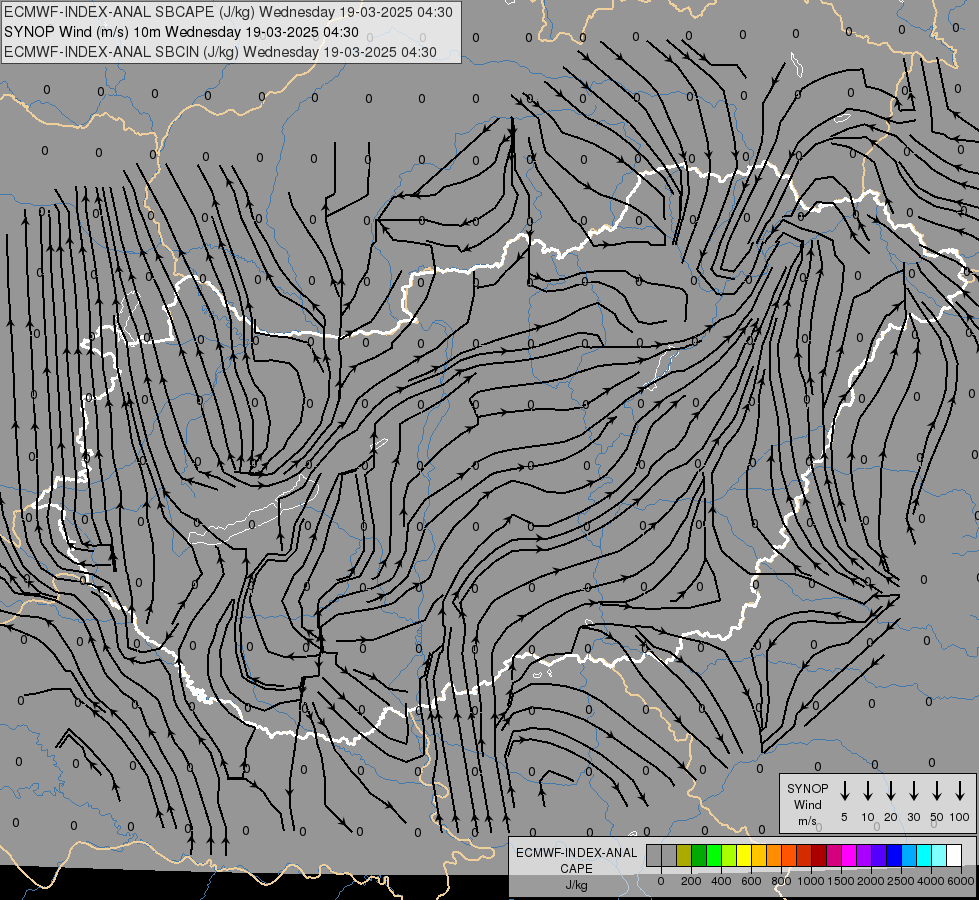Click the wind arrow above the 50 label
Image resolution: width=979 pixels, height=900 pixels.
[937, 791]
